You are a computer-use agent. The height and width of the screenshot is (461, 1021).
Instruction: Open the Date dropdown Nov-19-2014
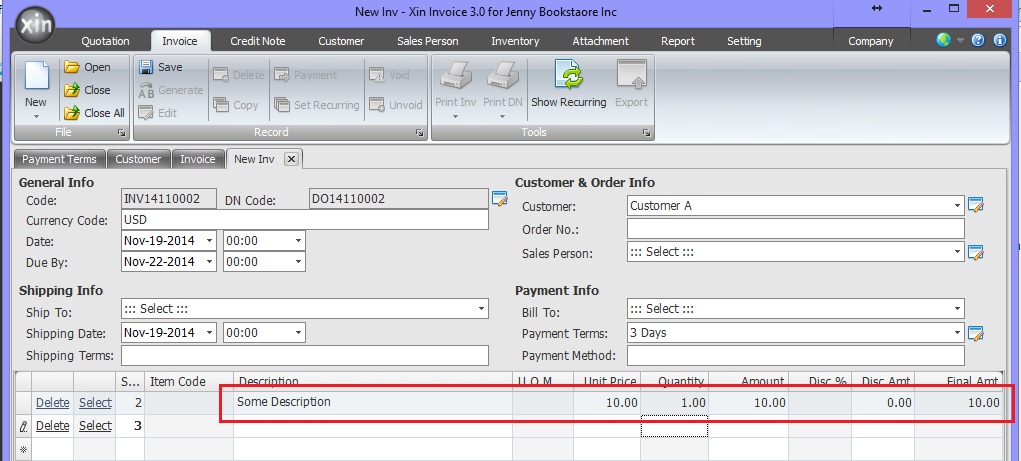[x=209, y=241]
